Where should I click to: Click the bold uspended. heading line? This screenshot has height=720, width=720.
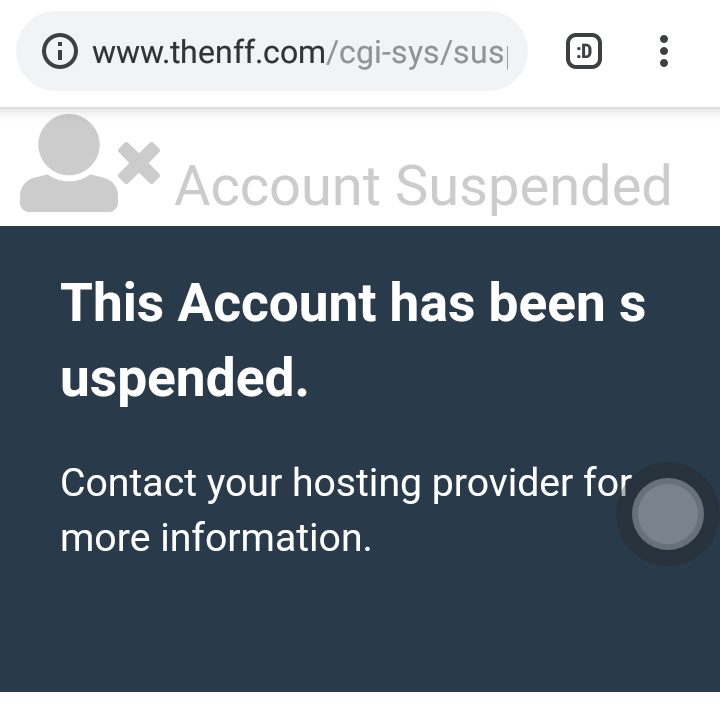click(x=184, y=378)
